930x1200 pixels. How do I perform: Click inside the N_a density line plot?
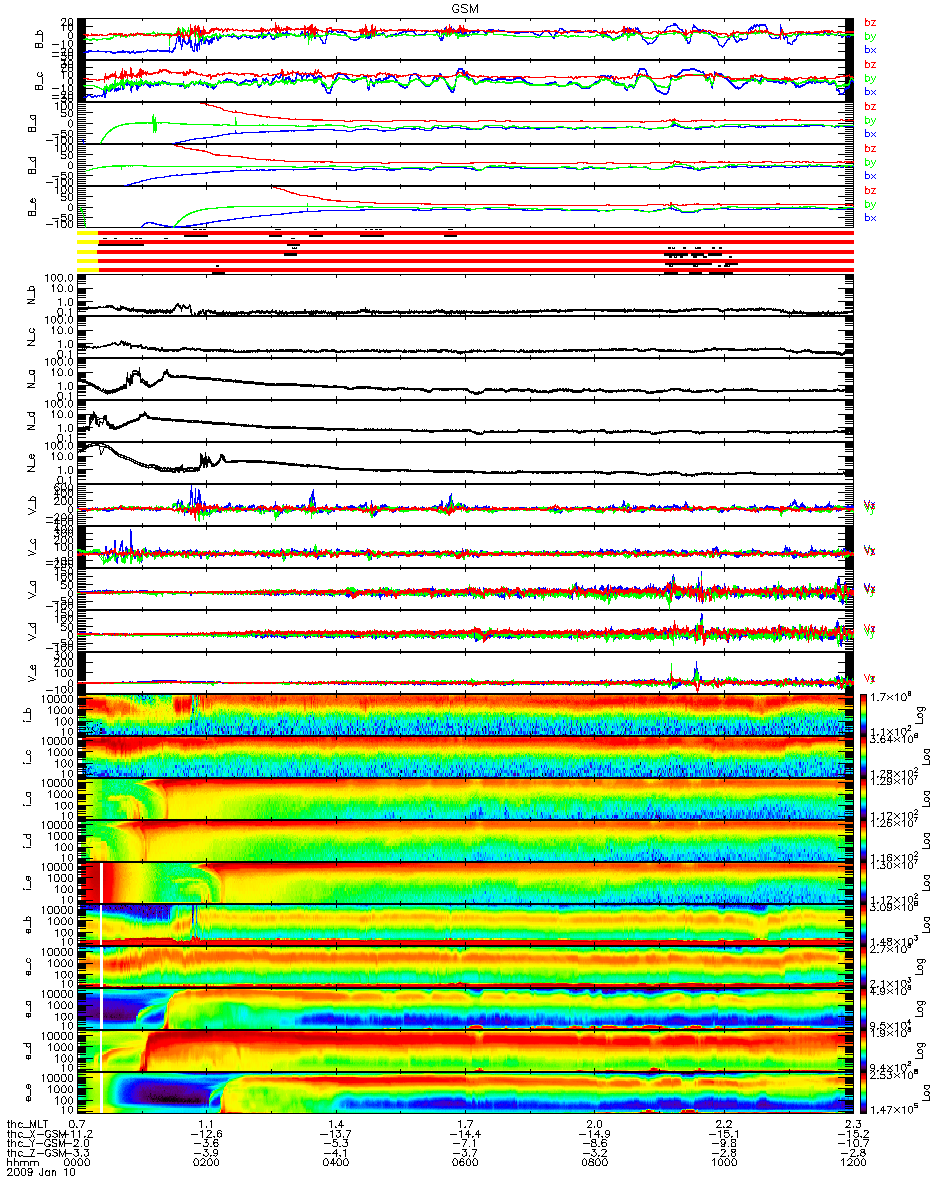pyautogui.click(x=465, y=379)
